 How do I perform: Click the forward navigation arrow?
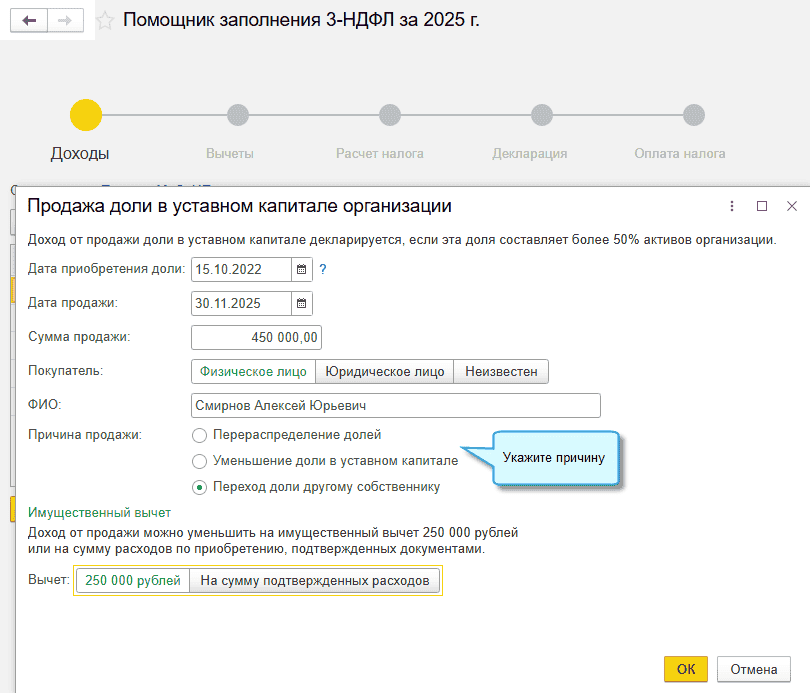(66, 21)
